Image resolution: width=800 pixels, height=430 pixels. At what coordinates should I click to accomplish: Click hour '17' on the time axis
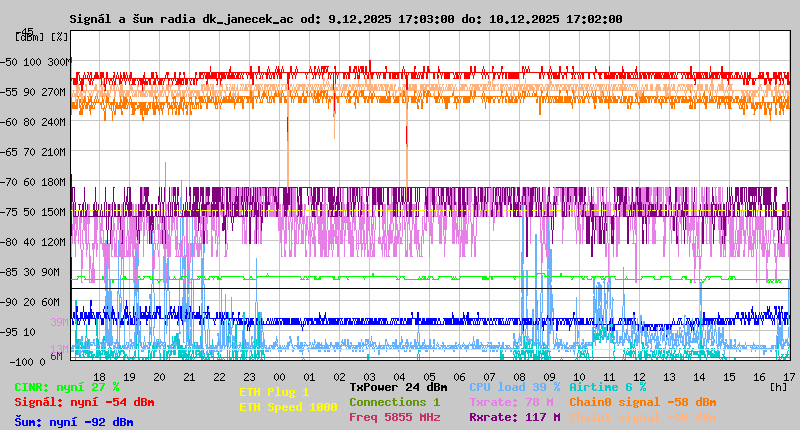pyautogui.click(x=789, y=377)
